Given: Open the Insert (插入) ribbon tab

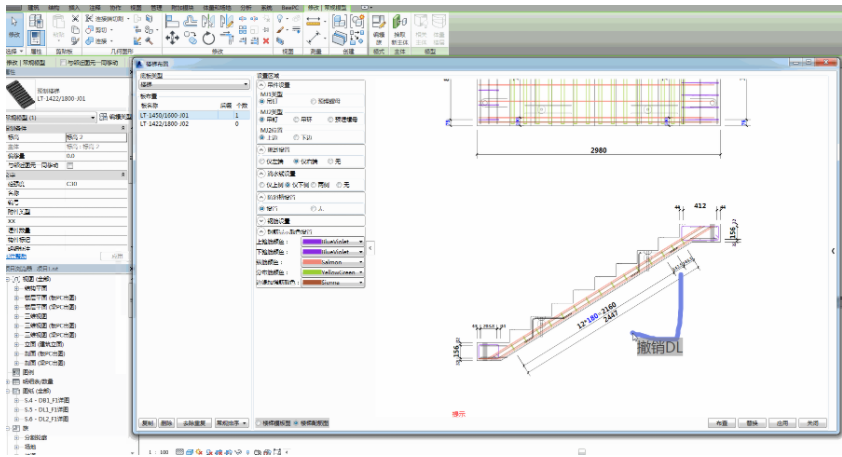Looking at the screenshot, I should click(x=74, y=6).
